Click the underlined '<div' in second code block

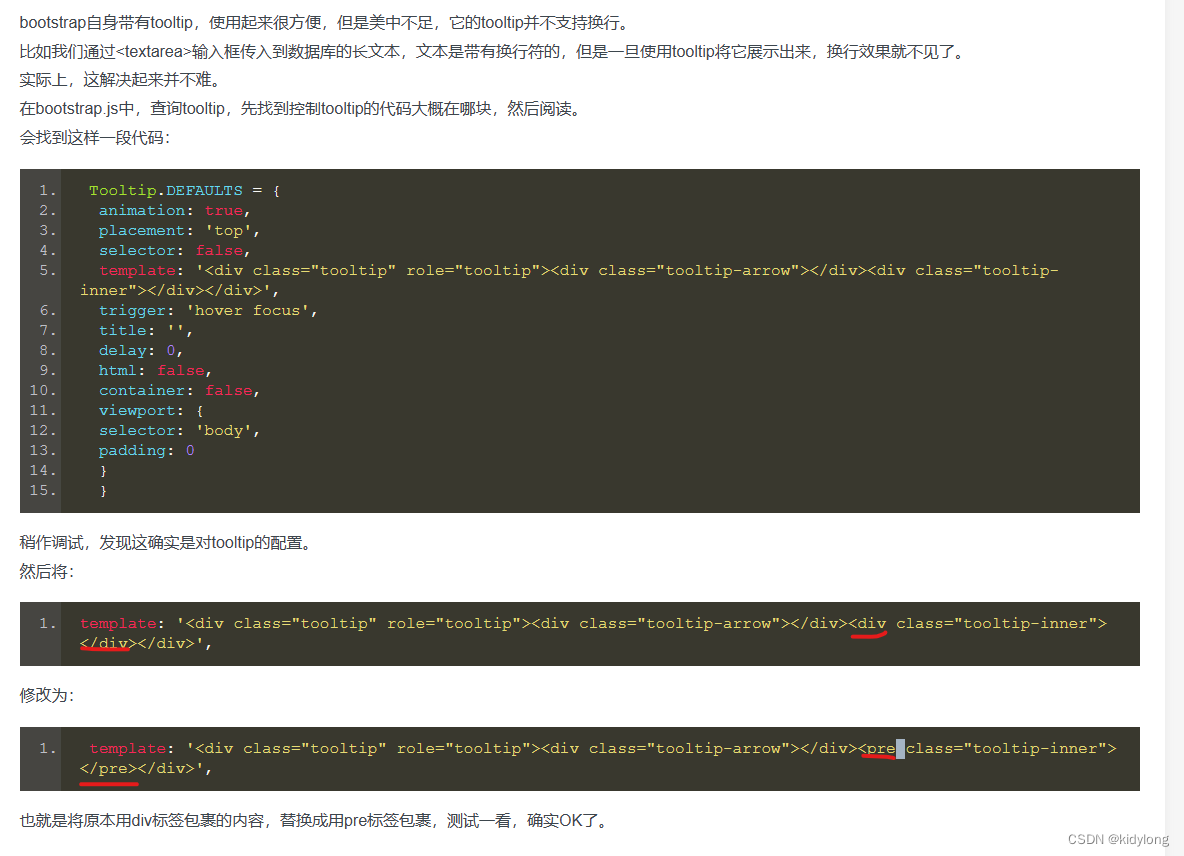(x=868, y=624)
